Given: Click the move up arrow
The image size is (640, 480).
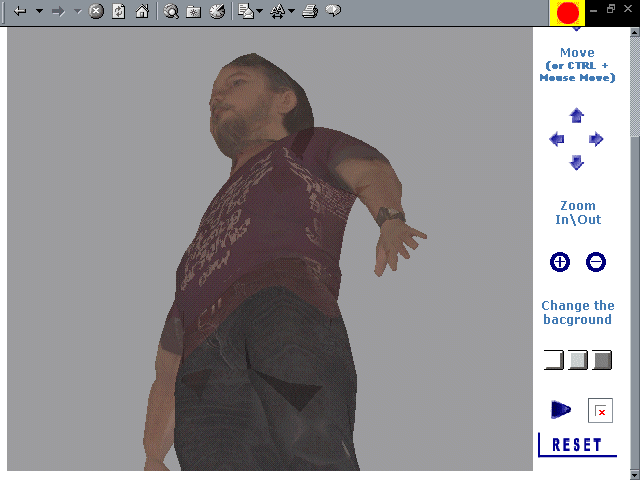Looking at the screenshot, I should (x=576, y=116).
